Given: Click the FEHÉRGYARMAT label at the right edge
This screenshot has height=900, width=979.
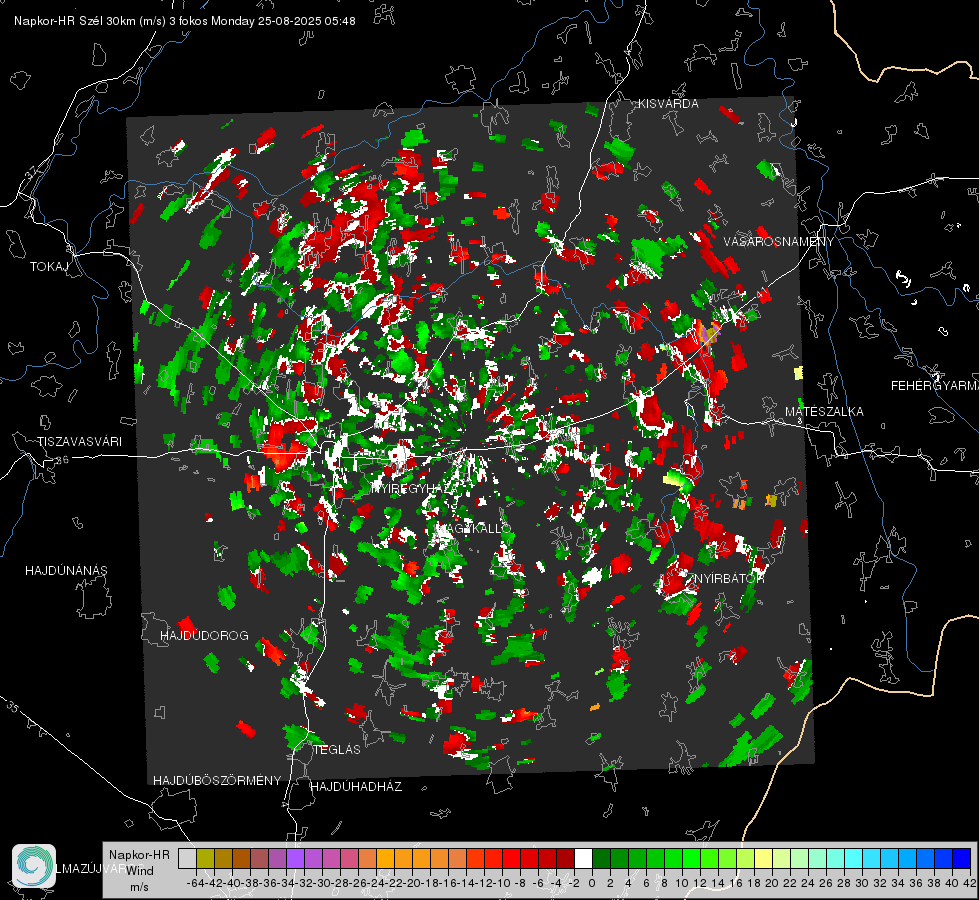Looking at the screenshot, I should (935, 386).
